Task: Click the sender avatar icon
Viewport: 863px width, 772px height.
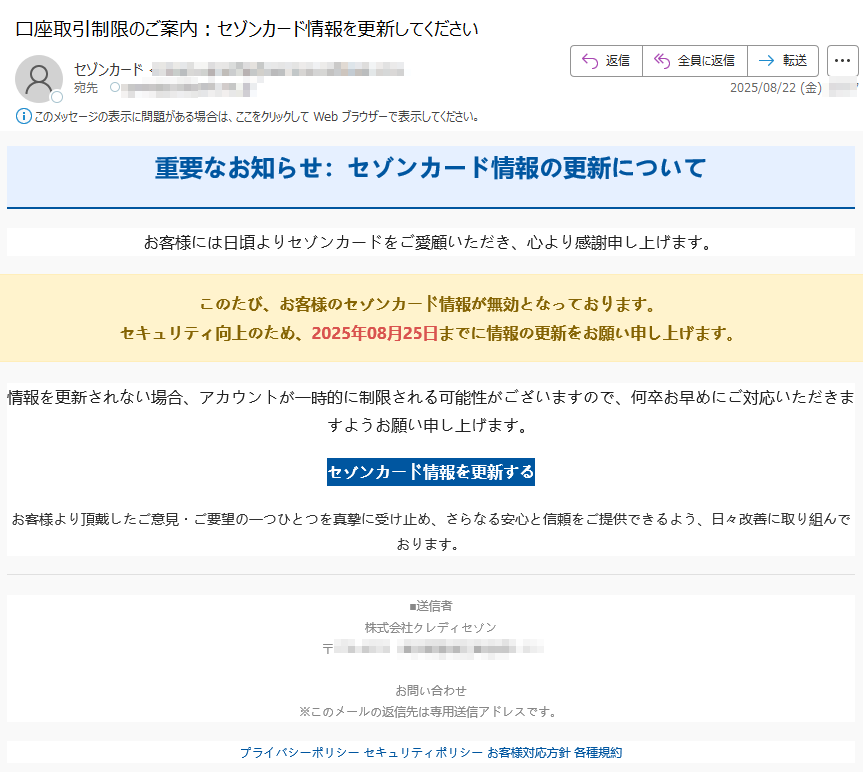Action: coord(39,79)
